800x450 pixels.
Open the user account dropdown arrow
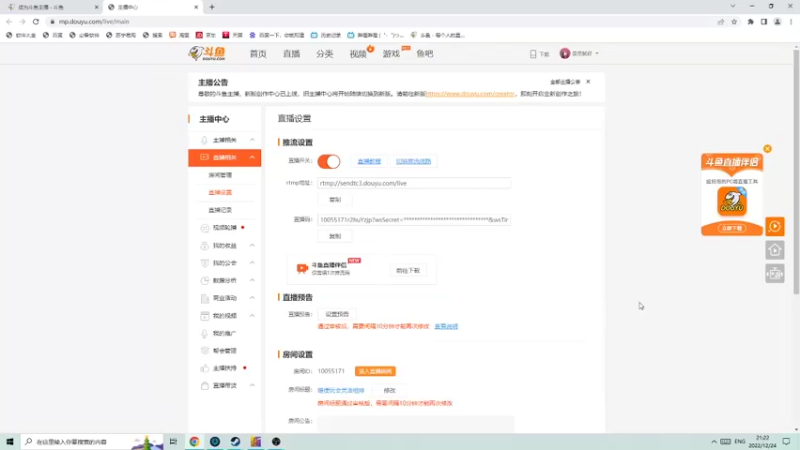pos(597,53)
